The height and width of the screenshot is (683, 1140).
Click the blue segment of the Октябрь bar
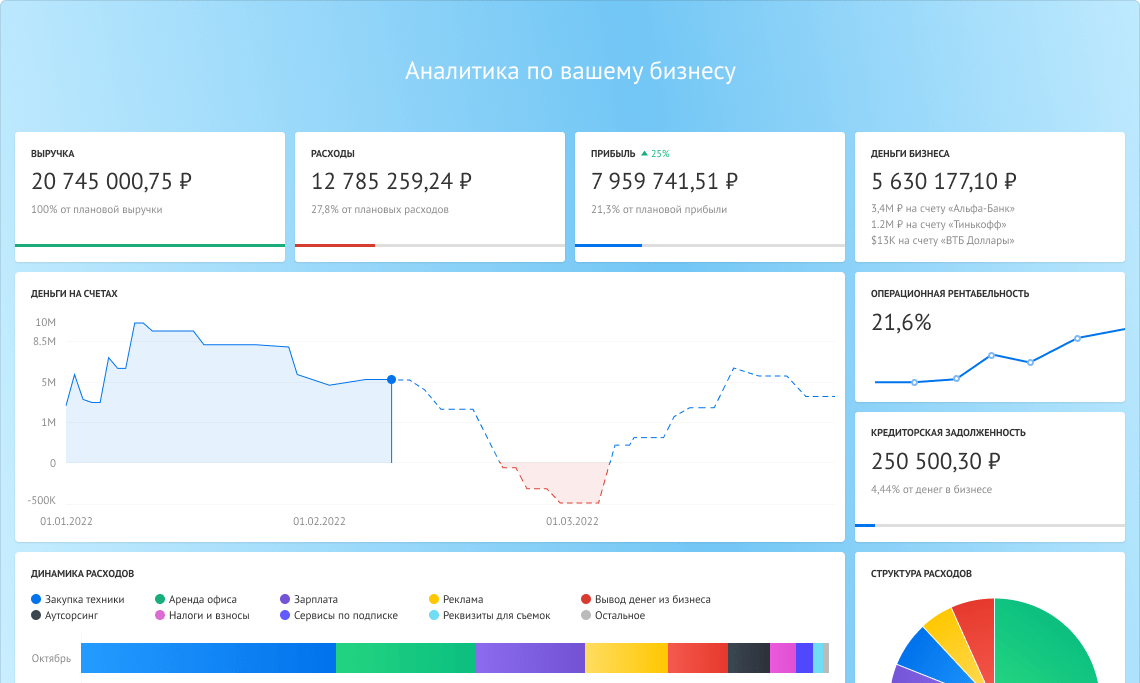pyautogui.click(x=209, y=658)
